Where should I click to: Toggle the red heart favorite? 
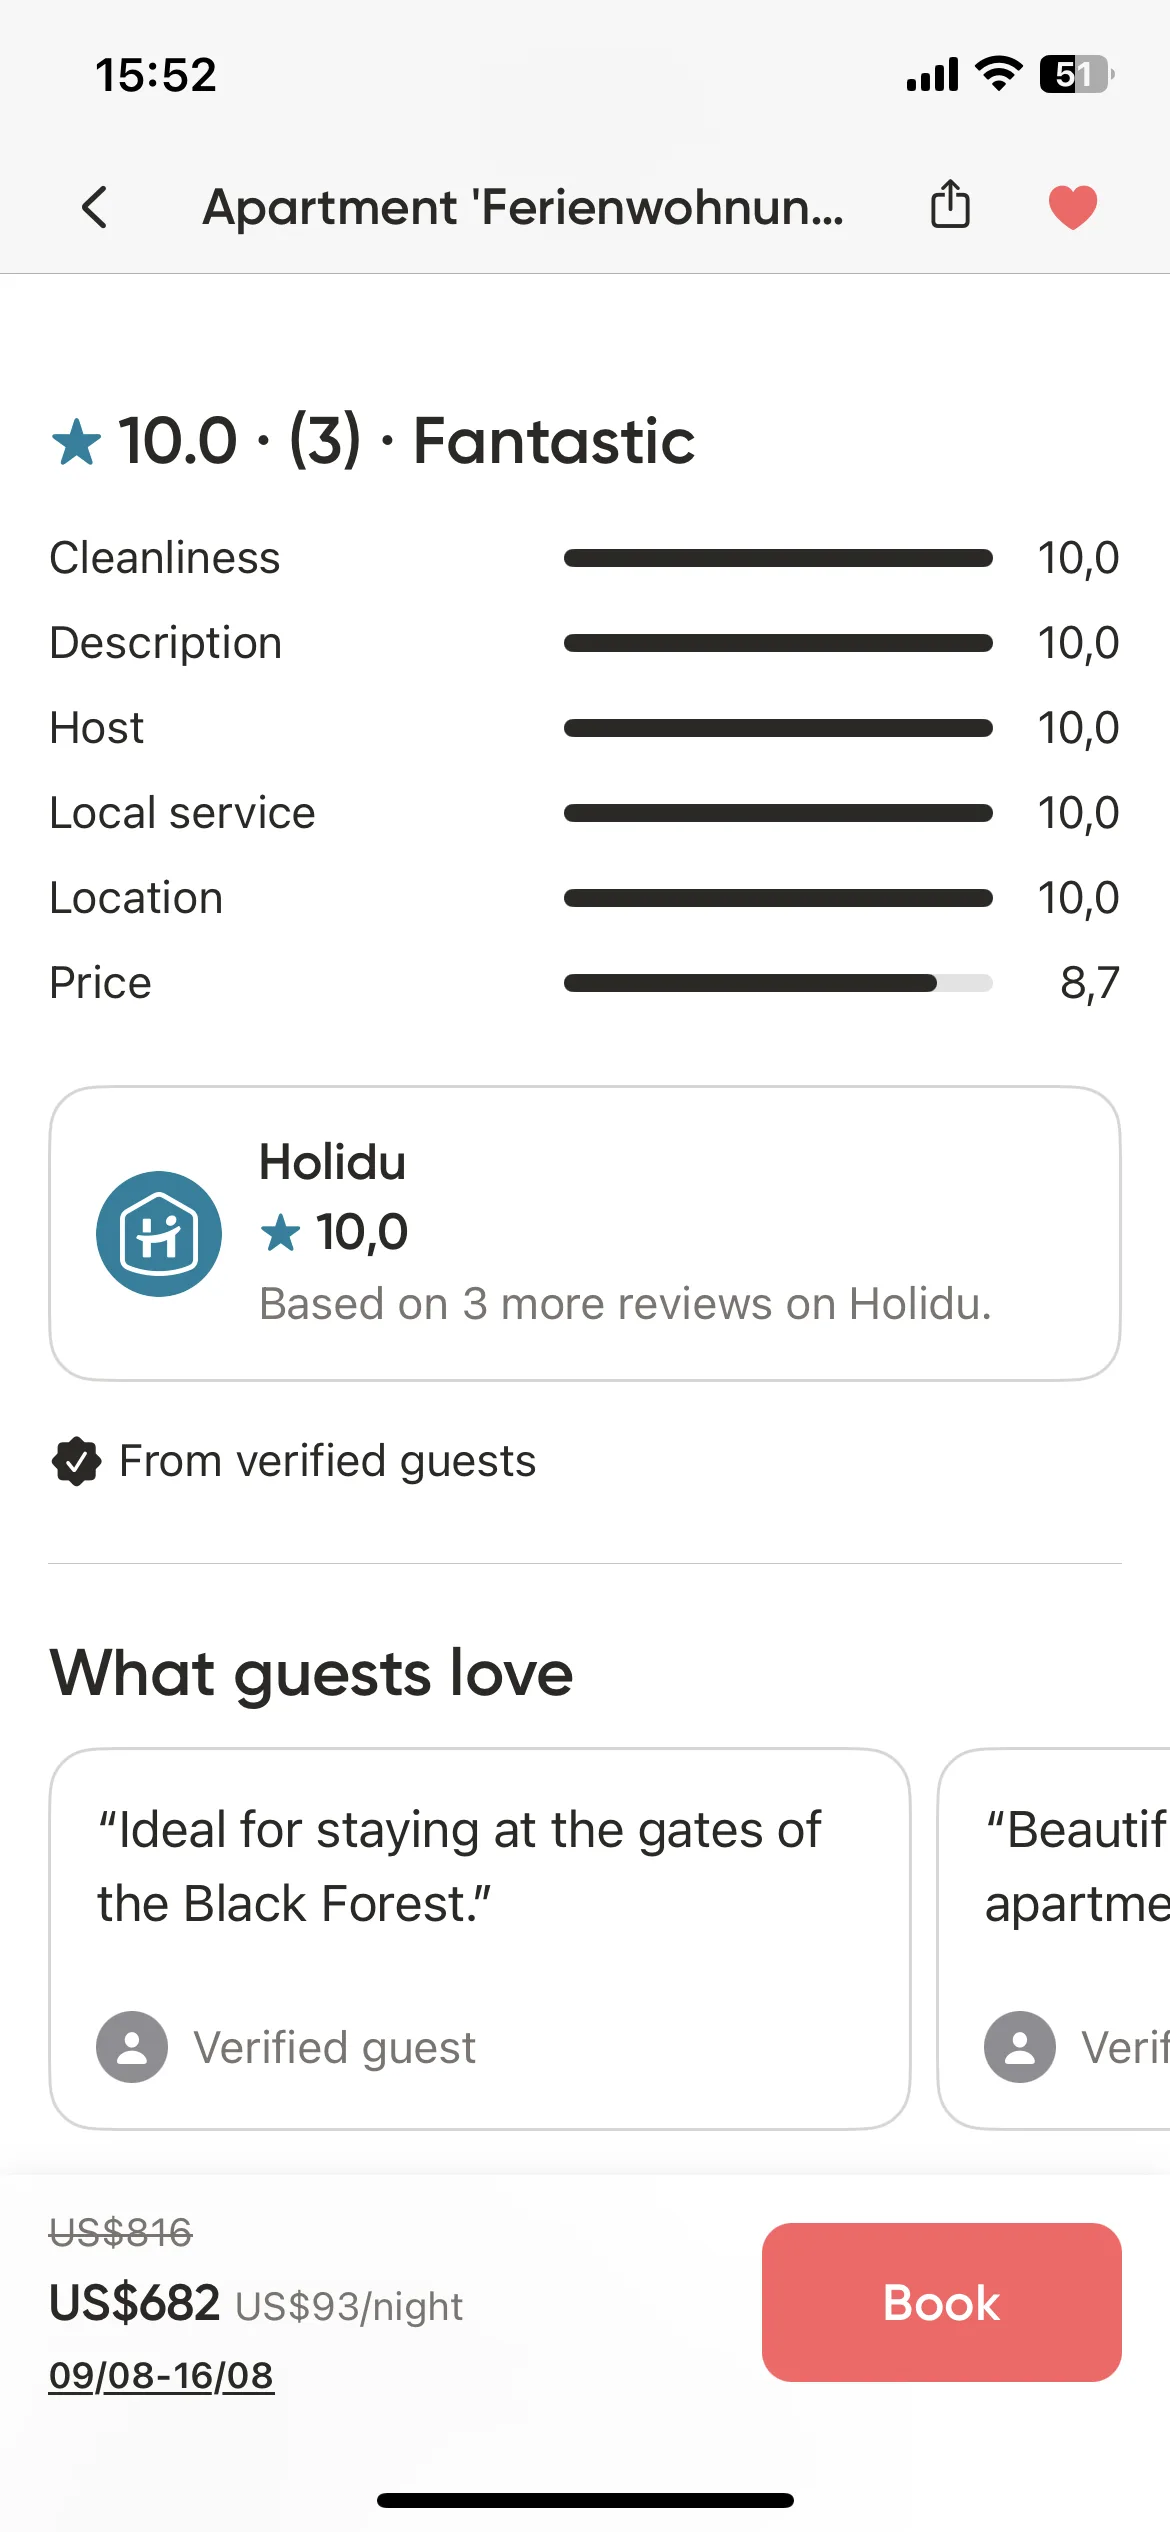(x=1073, y=207)
